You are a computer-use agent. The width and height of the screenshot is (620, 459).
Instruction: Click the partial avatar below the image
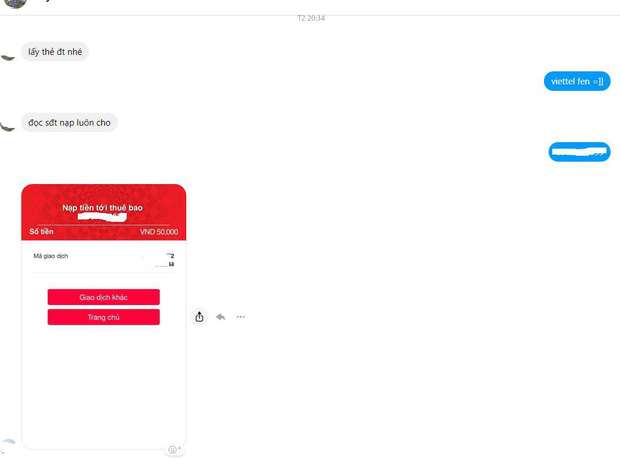[x=8, y=446]
